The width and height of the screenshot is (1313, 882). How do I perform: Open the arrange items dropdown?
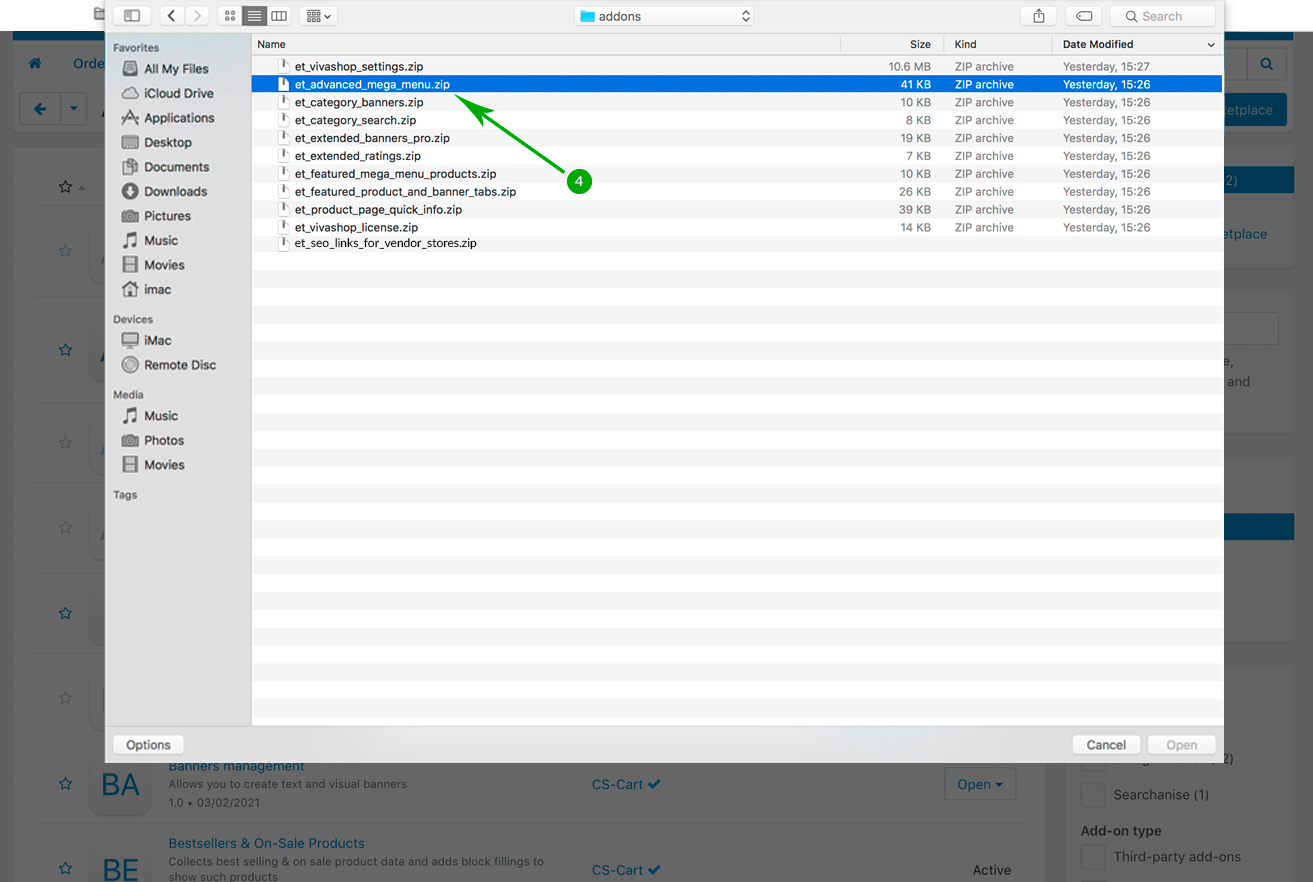click(x=318, y=16)
